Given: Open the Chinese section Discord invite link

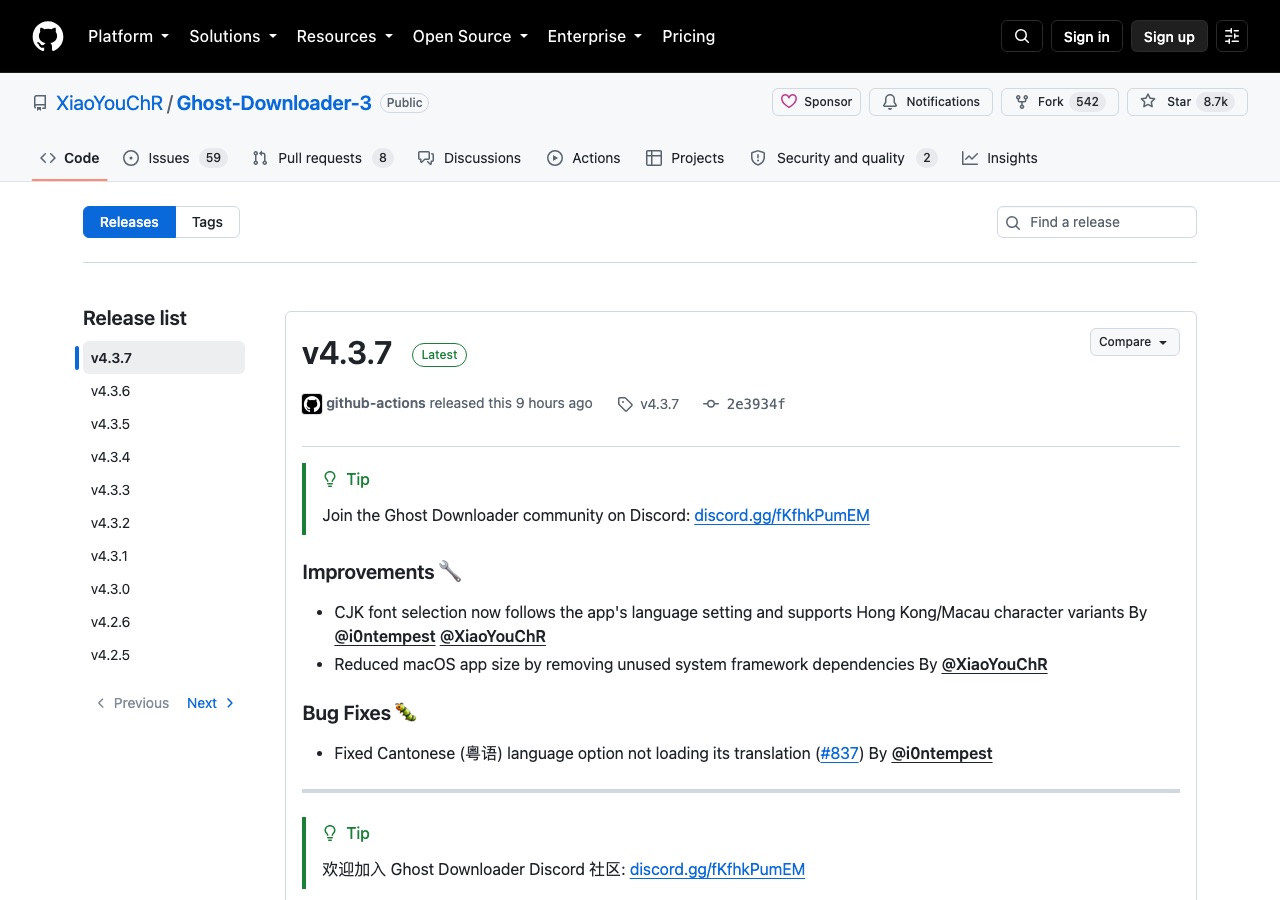Looking at the screenshot, I should coord(717,870).
